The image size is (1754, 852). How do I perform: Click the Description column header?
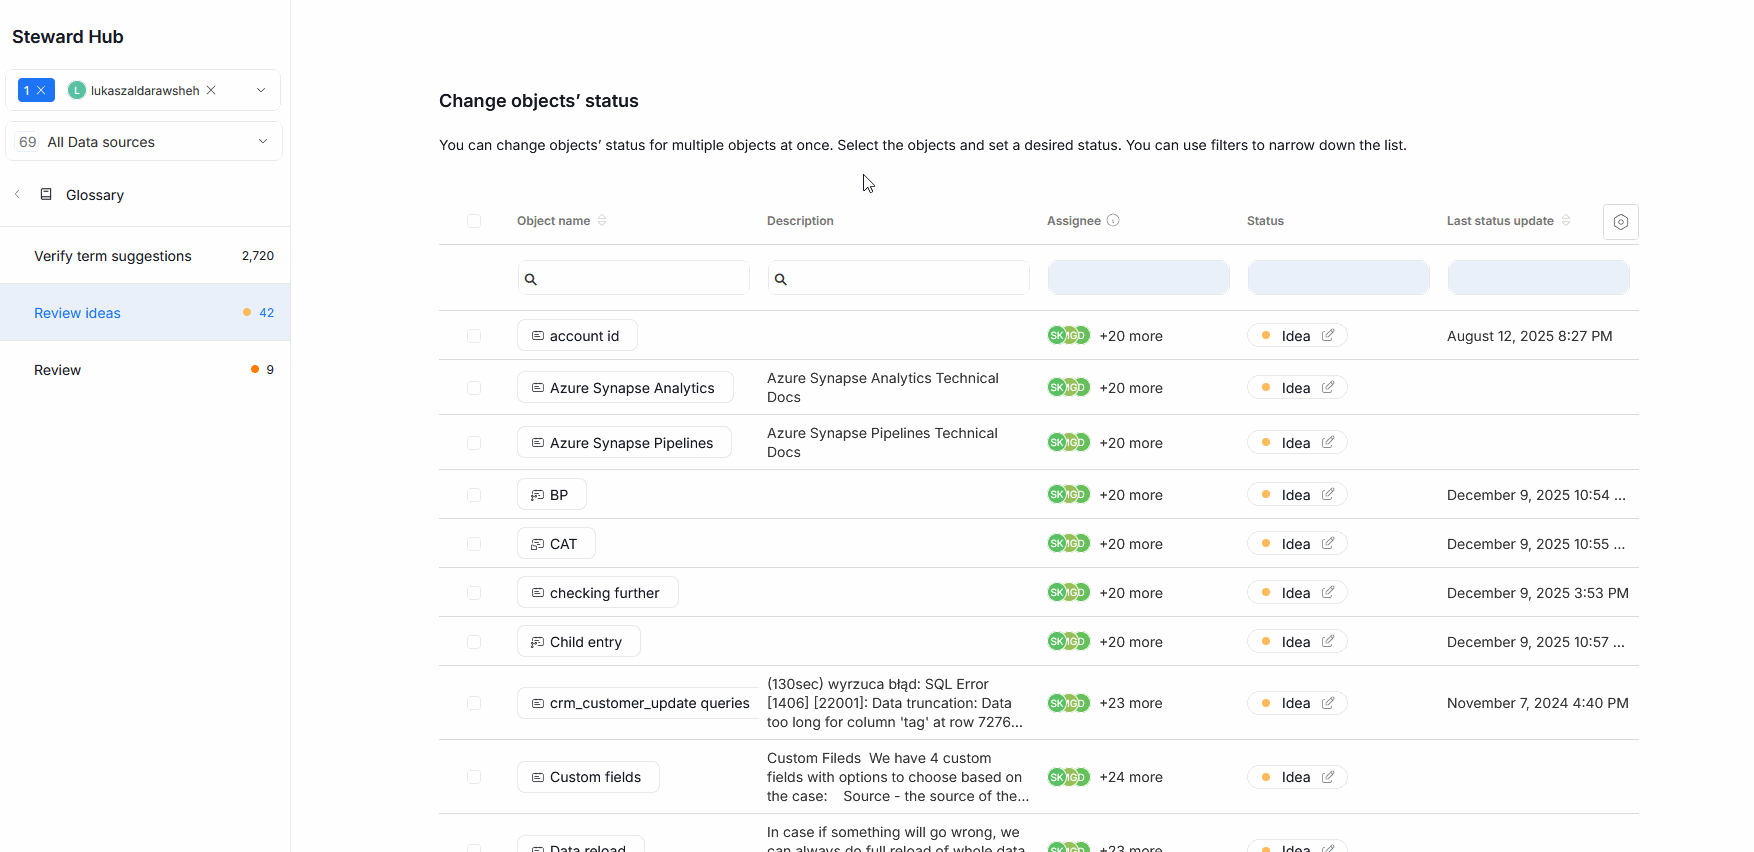tap(800, 221)
